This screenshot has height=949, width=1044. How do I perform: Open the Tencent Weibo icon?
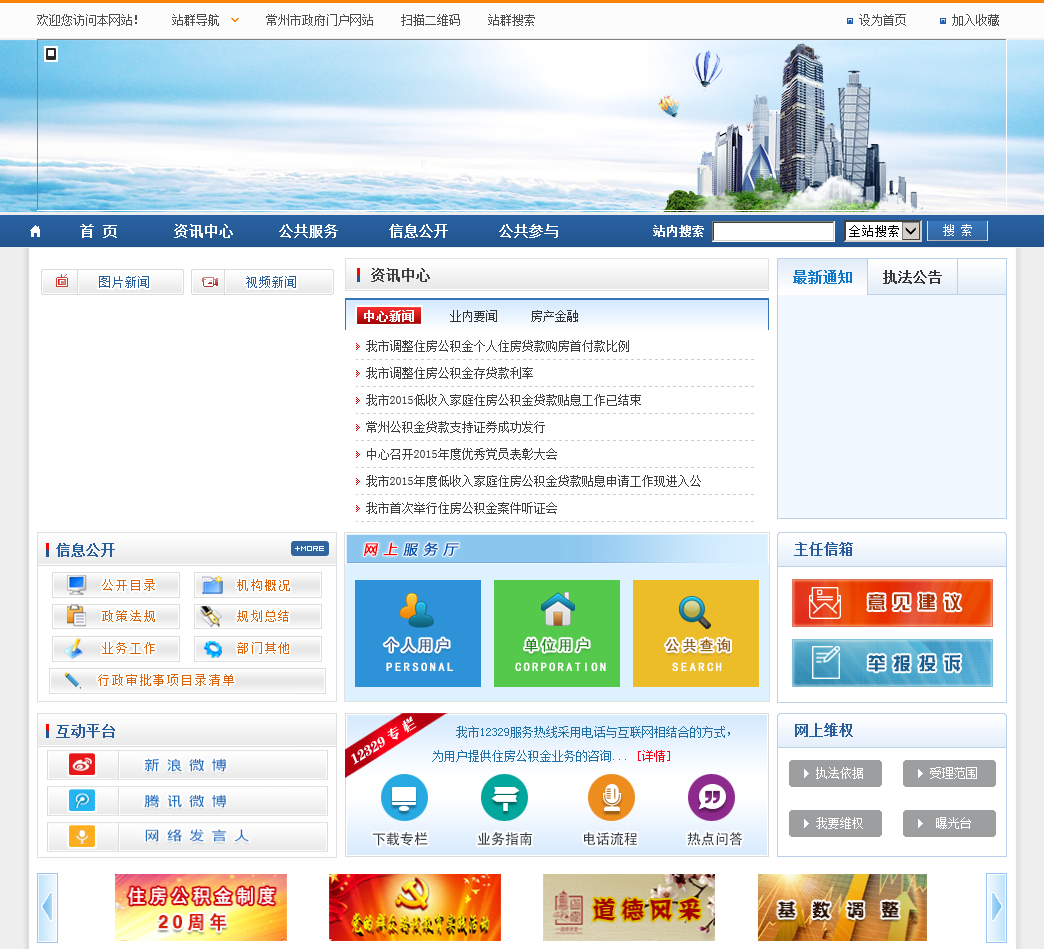[x=82, y=800]
